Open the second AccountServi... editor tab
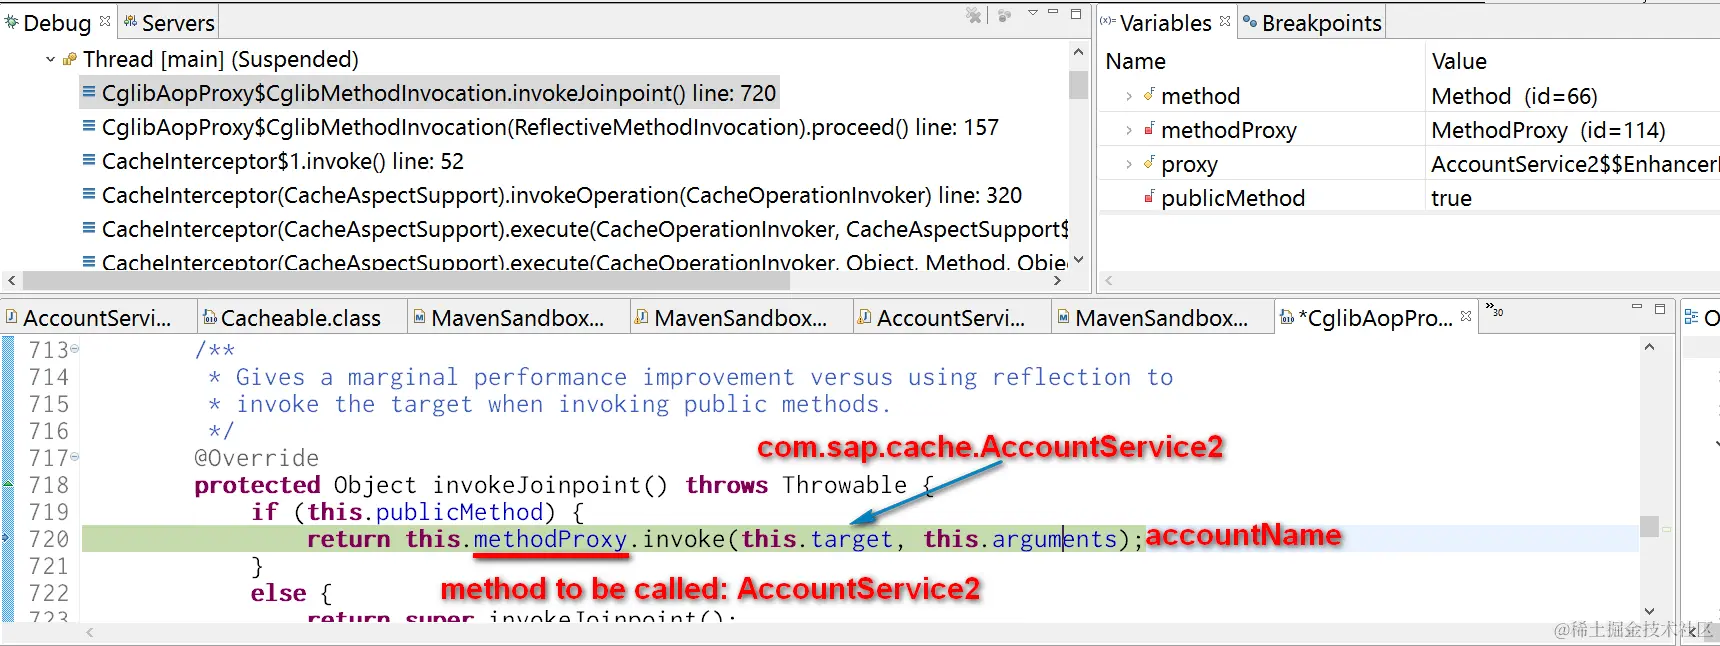This screenshot has height=646, width=1720. point(950,319)
